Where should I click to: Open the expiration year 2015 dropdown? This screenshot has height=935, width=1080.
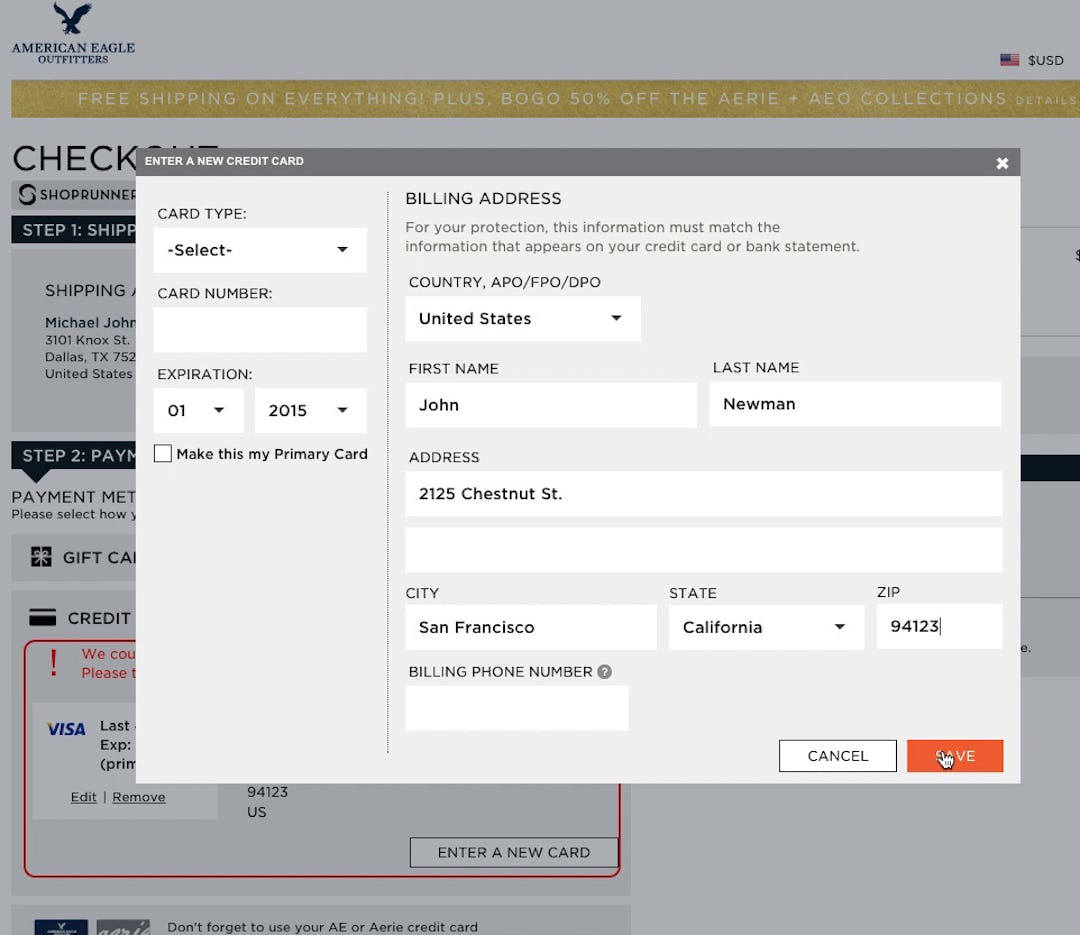(311, 410)
